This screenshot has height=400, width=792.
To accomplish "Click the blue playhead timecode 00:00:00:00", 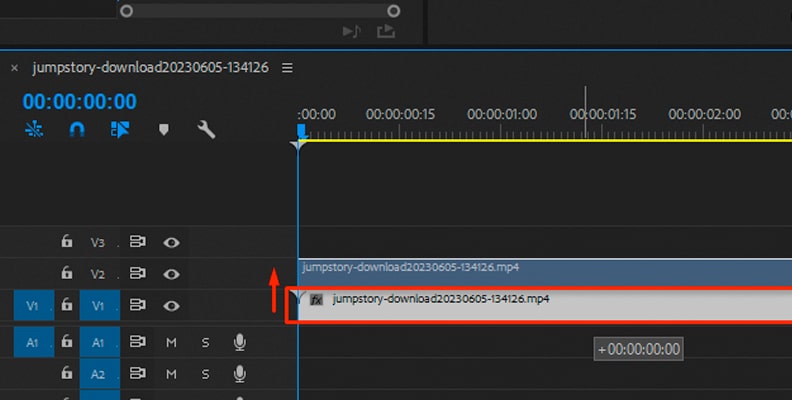I will (80, 102).
